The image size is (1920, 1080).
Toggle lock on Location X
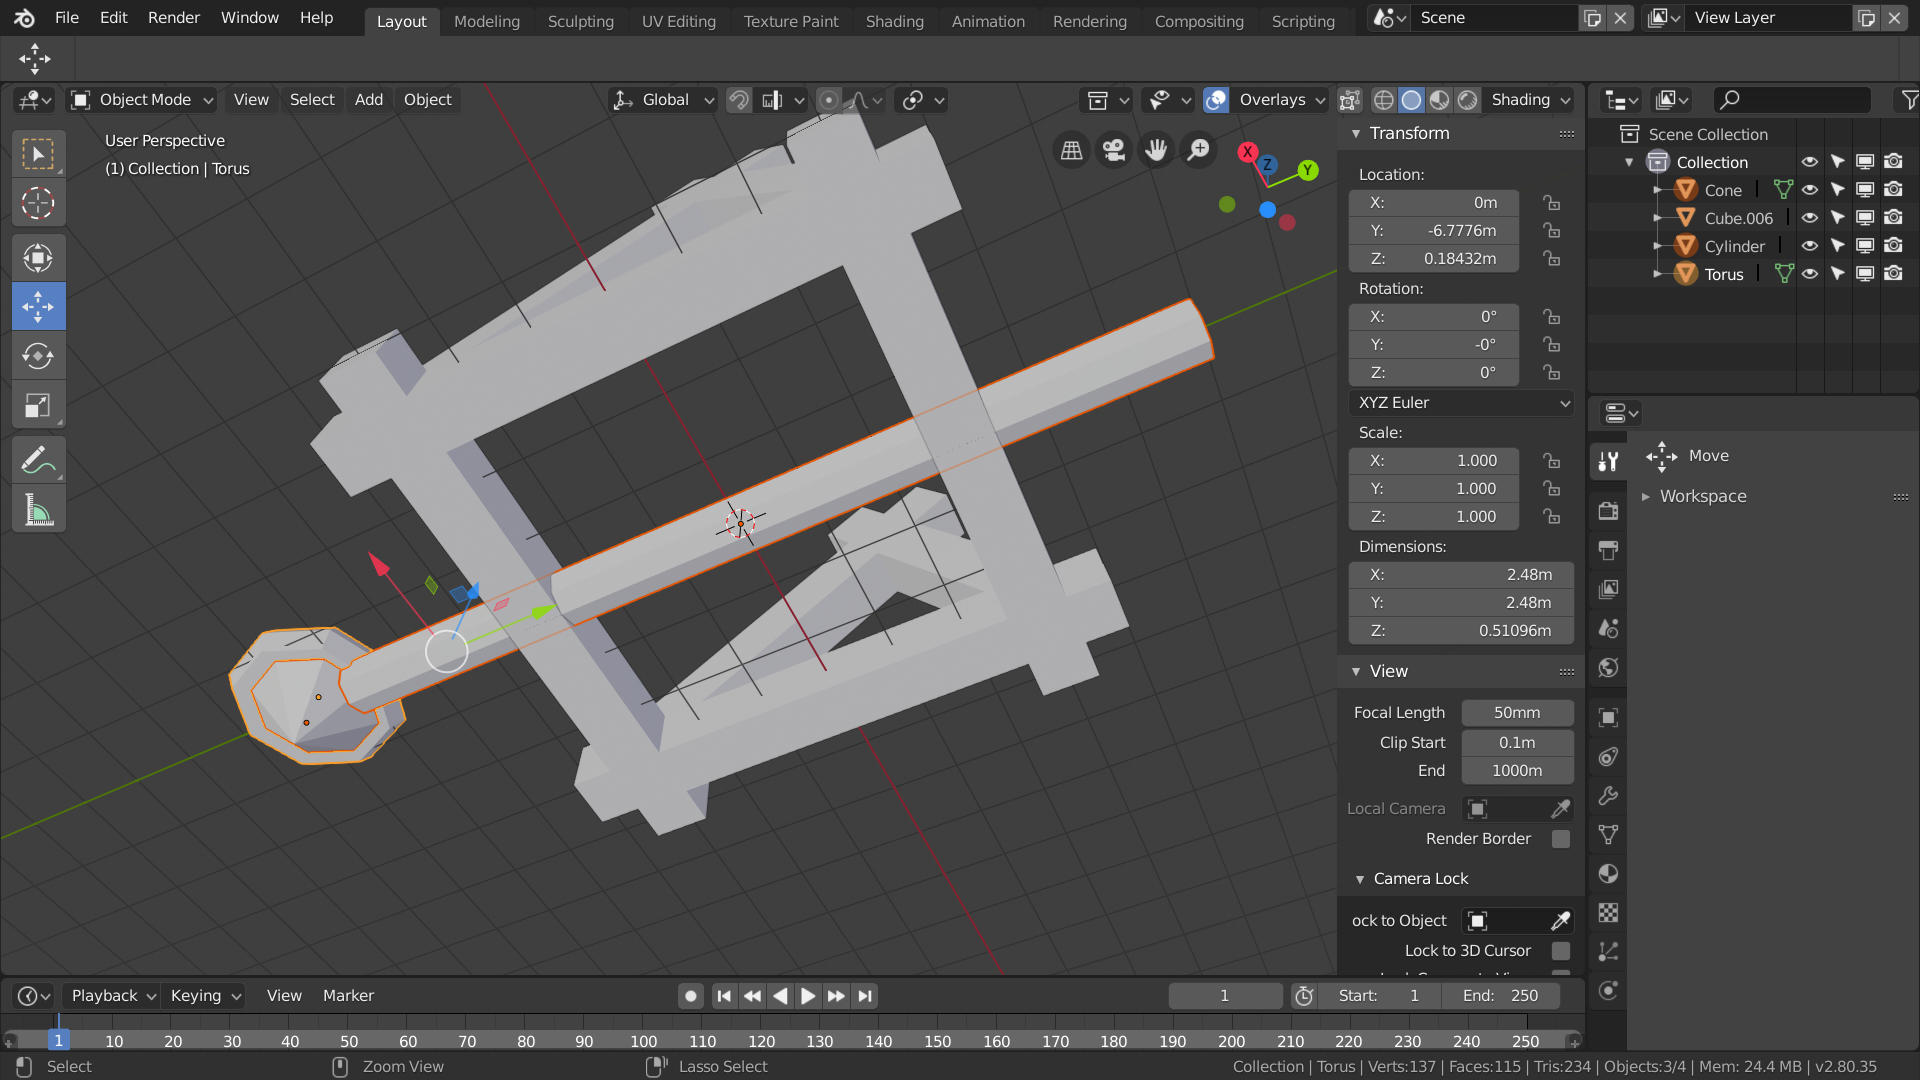(1551, 203)
